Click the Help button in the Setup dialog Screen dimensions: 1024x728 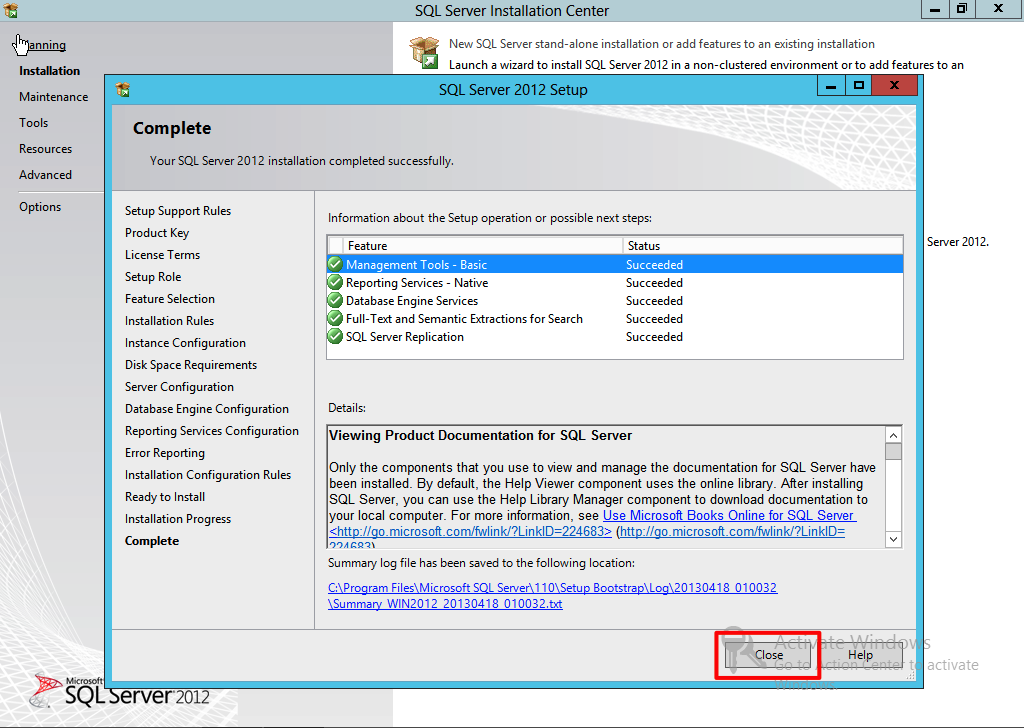pyautogui.click(x=860, y=654)
